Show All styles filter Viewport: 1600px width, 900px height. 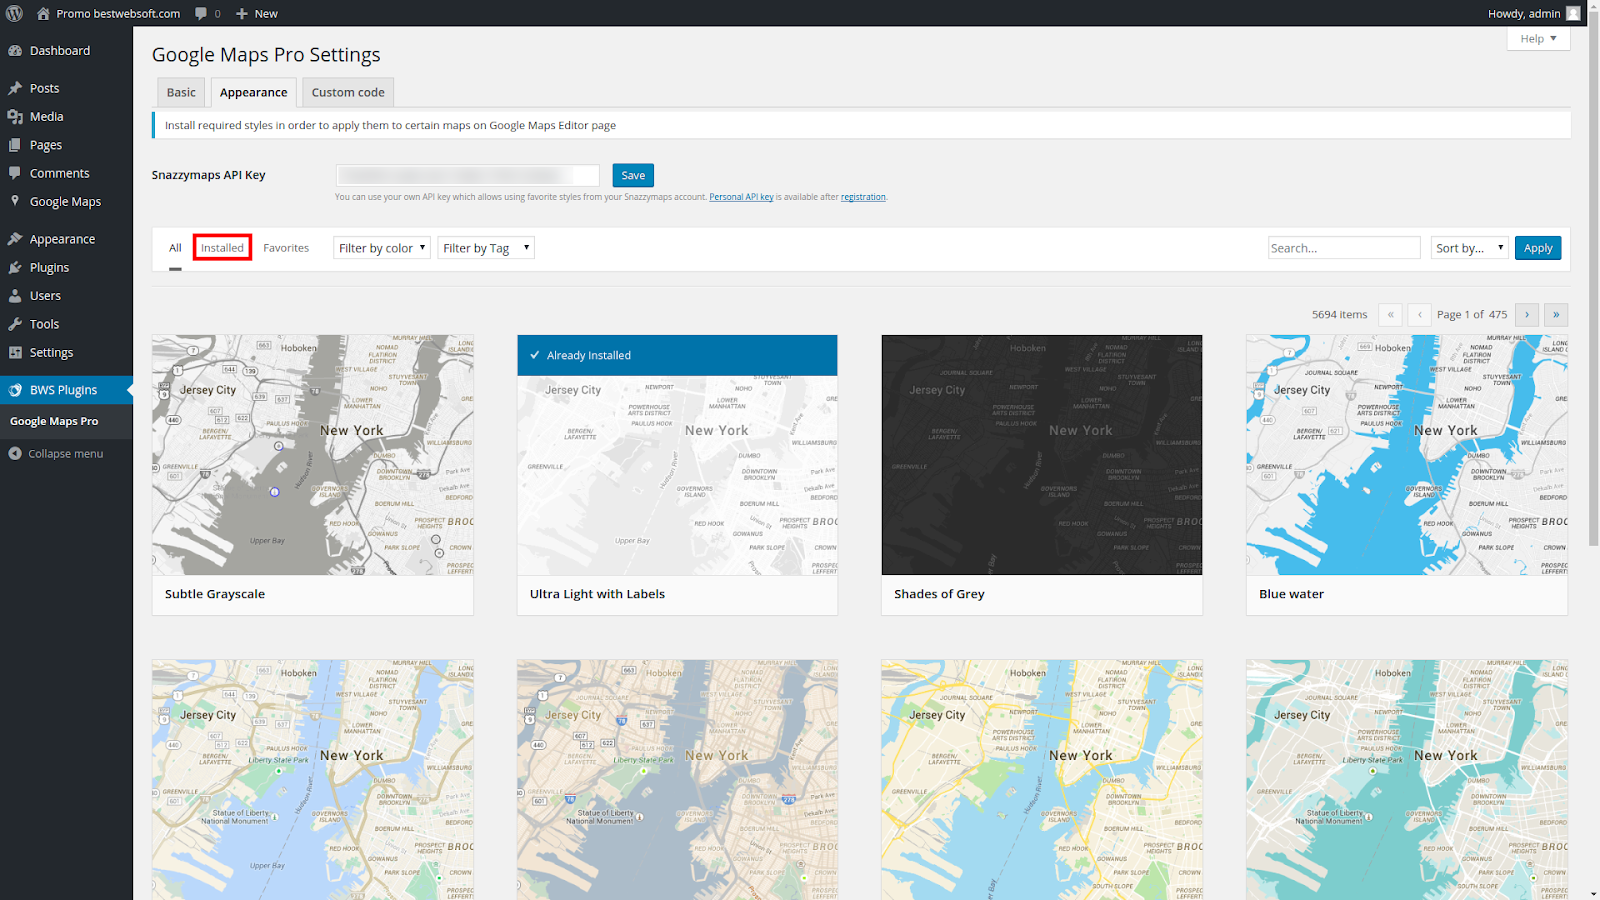click(175, 248)
